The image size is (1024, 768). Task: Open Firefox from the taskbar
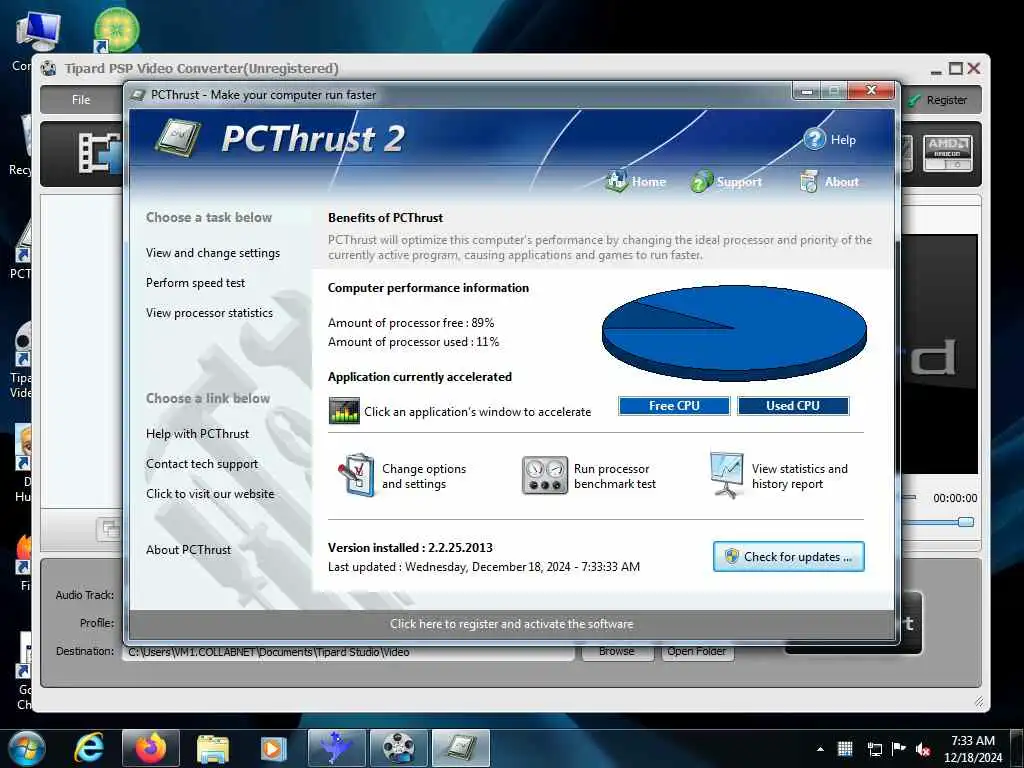click(x=150, y=748)
